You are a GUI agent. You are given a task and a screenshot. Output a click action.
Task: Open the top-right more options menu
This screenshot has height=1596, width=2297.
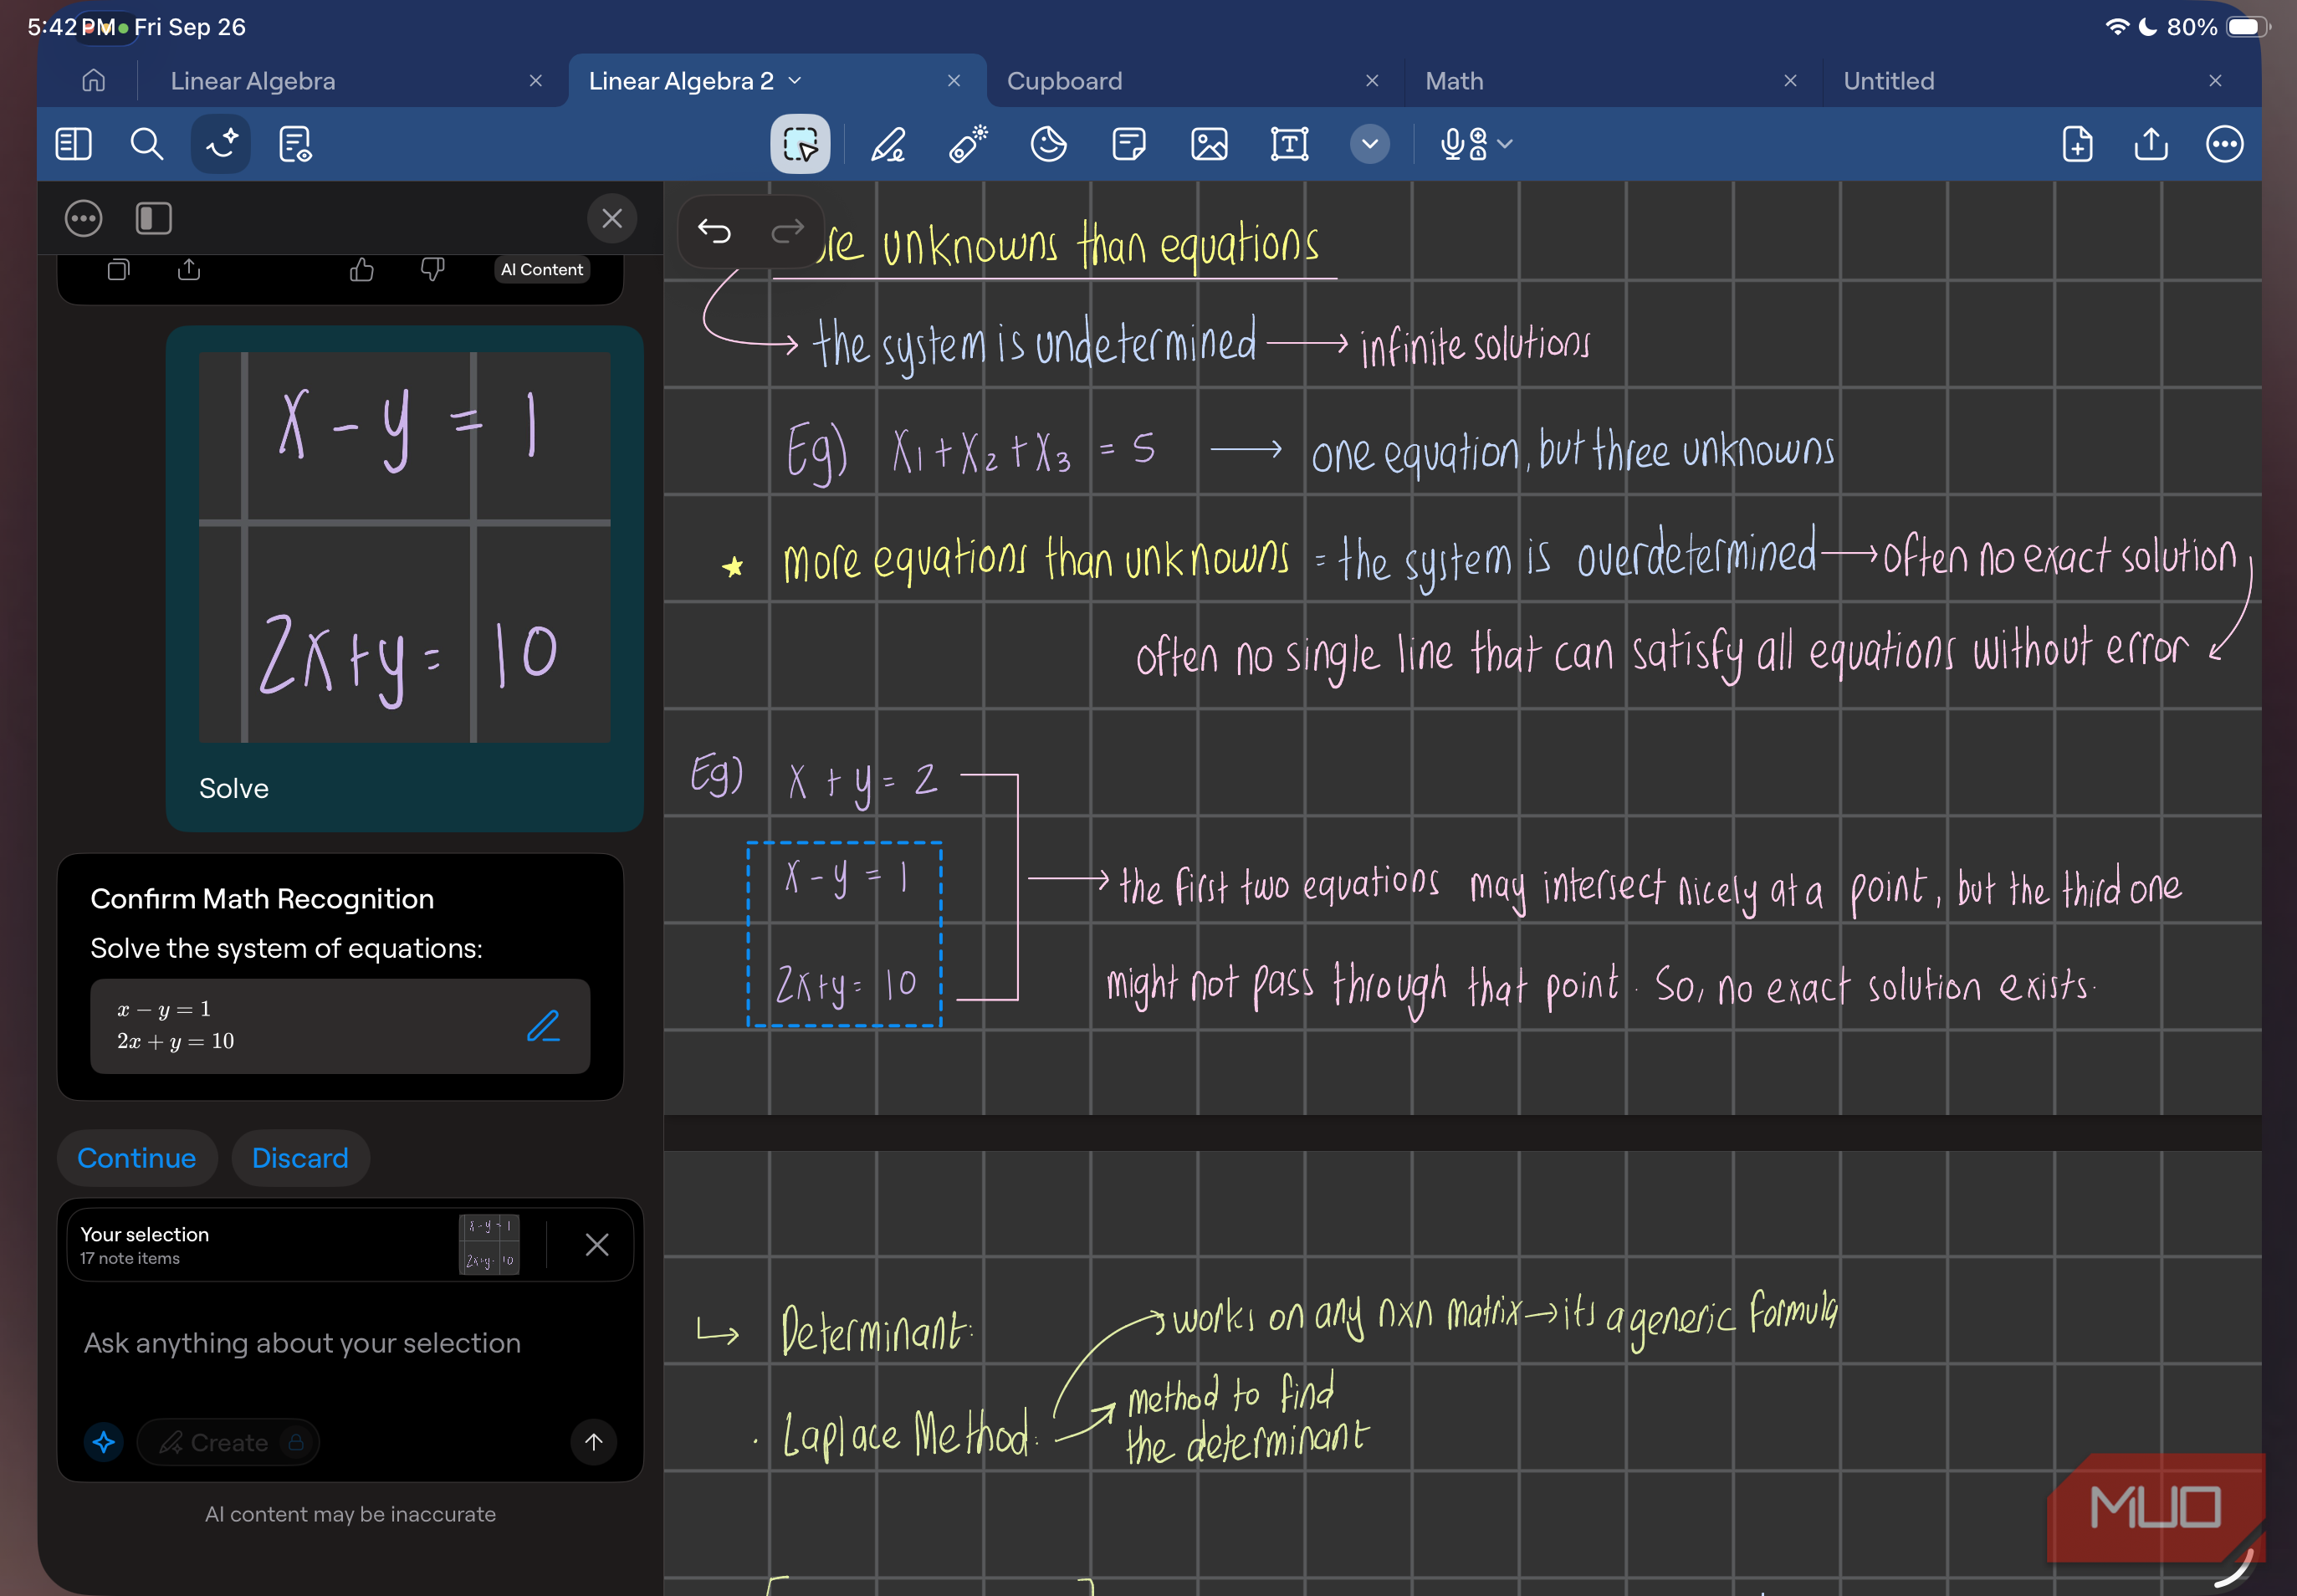coord(2225,144)
